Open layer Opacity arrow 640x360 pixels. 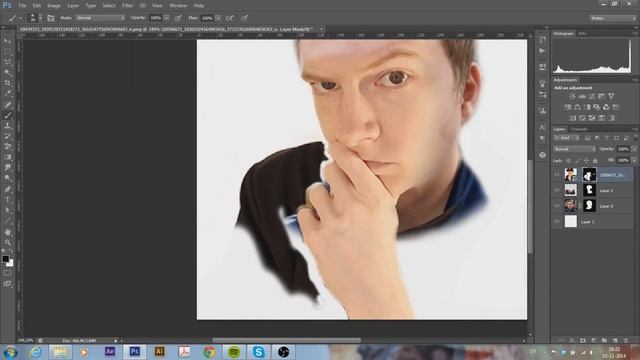pos(634,149)
